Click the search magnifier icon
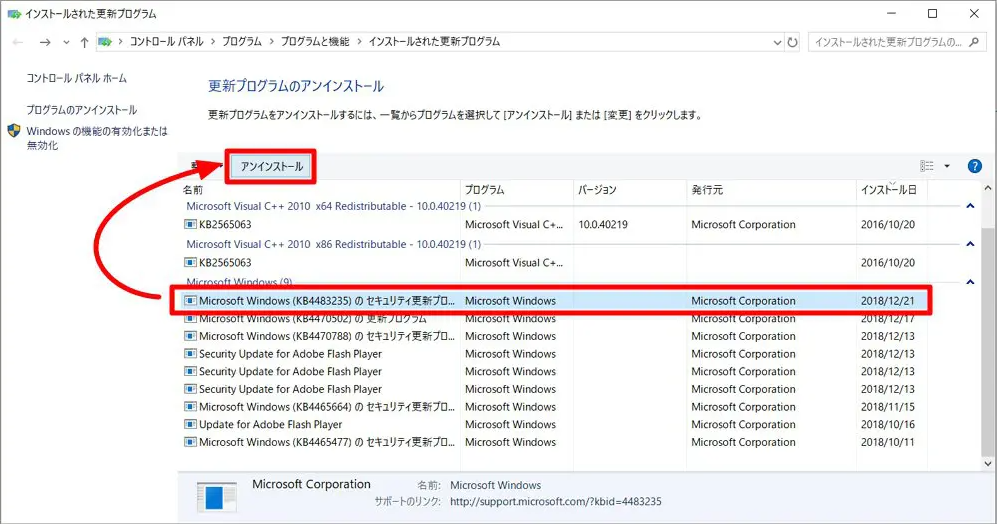The width and height of the screenshot is (997, 524). pos(973,42)
